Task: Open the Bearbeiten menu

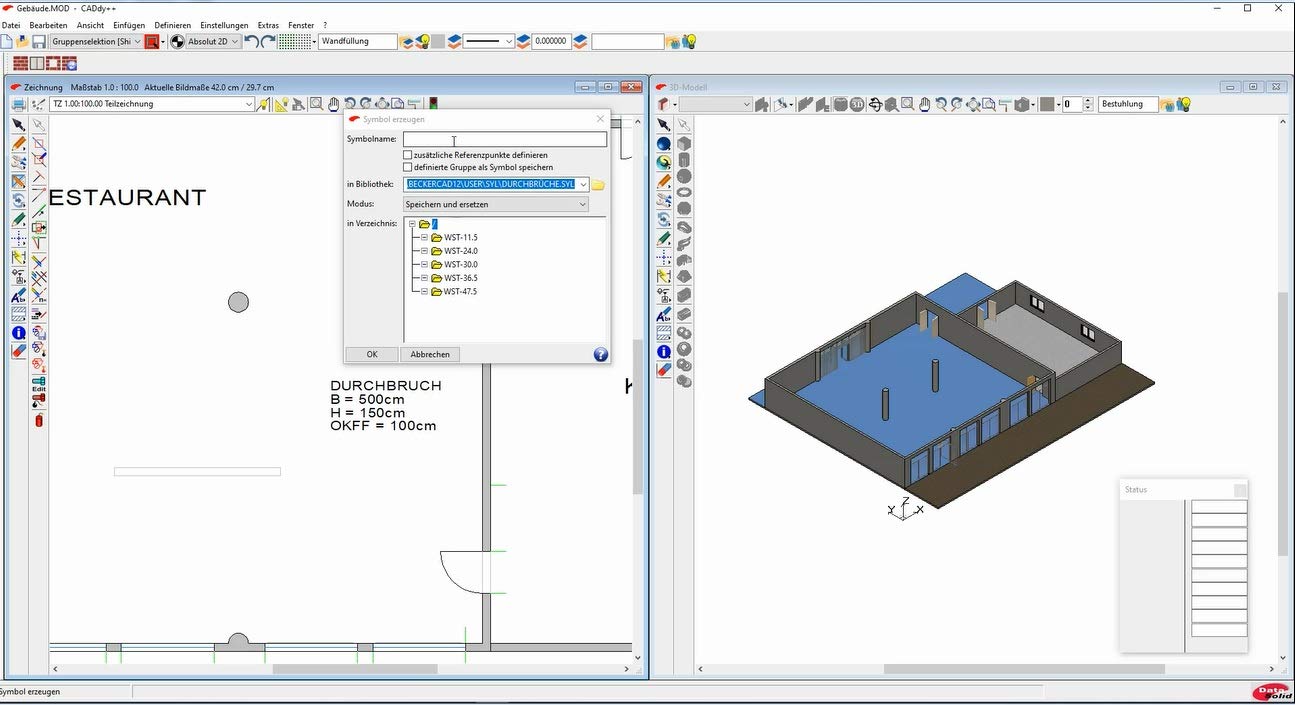Action: point(48,25)
